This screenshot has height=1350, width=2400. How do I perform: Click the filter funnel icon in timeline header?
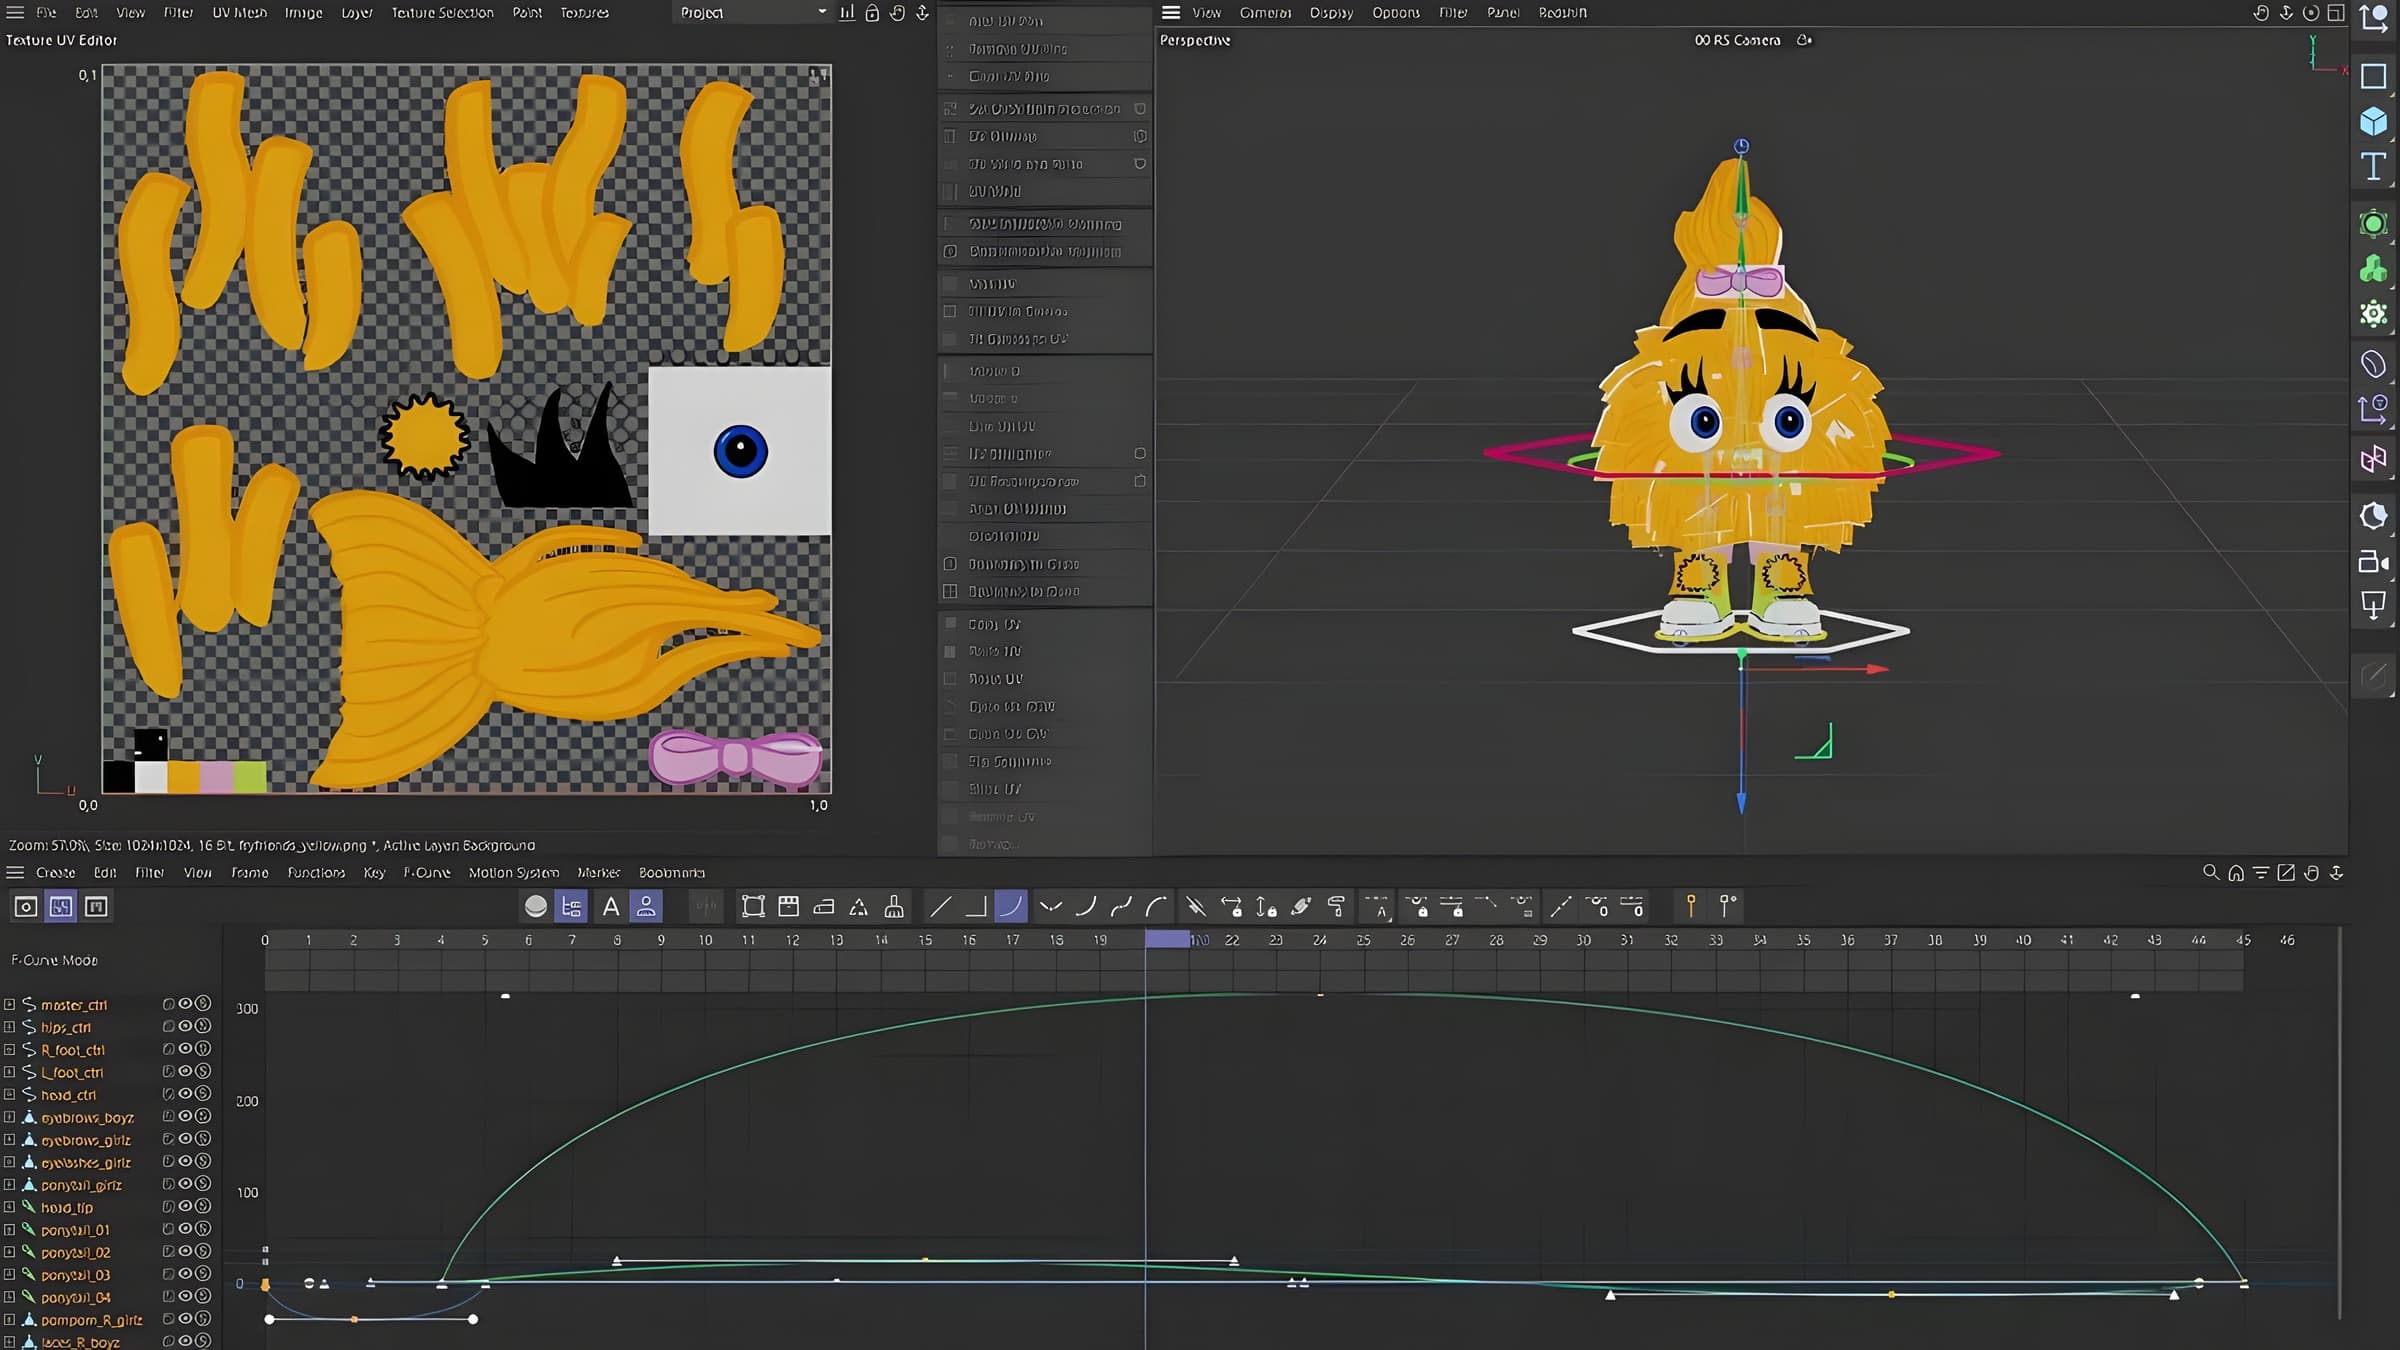[2260, 873]
